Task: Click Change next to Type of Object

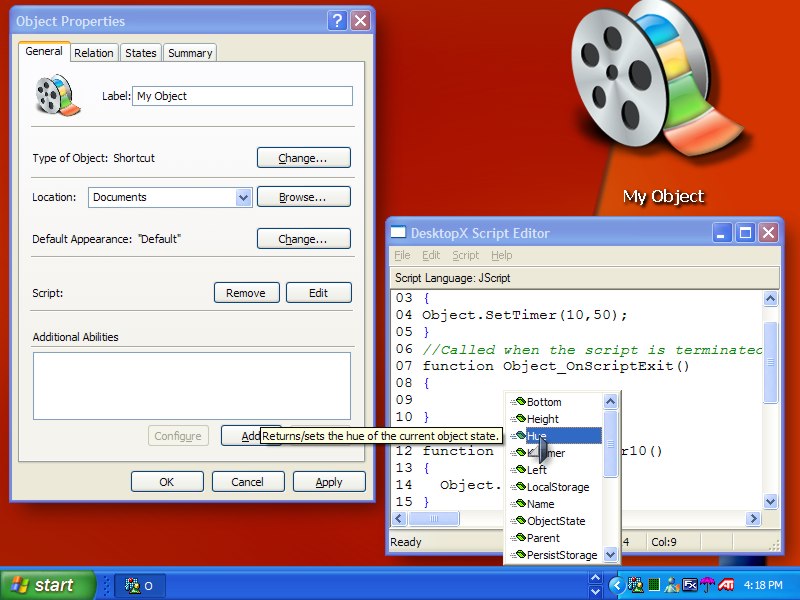Action: tap(304, 158)
